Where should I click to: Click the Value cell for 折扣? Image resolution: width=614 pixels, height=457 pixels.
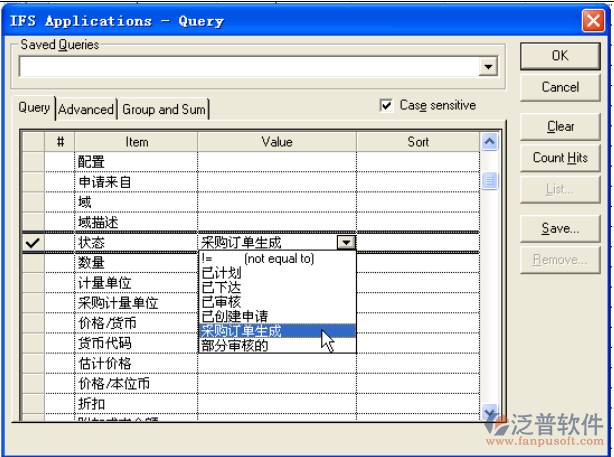coord(277,404)
